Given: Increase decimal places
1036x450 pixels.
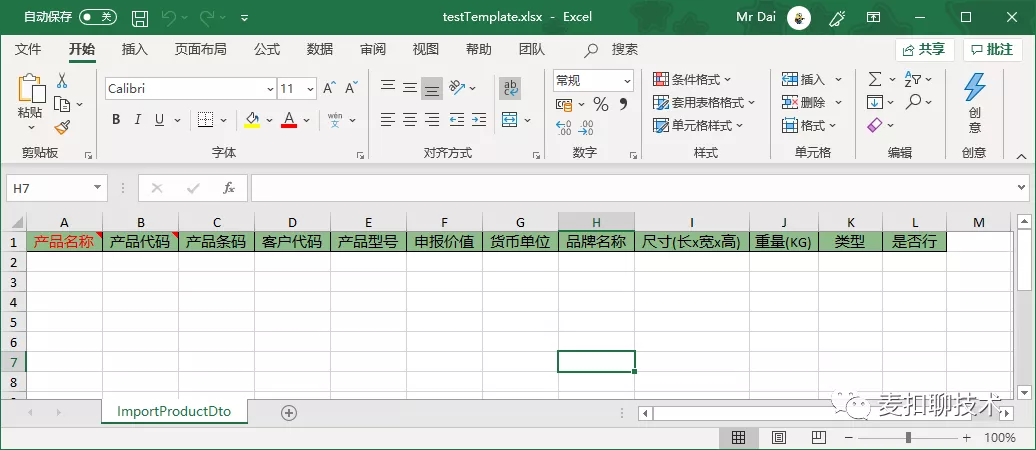Looking at the screenshot, I should (x=564, y=128).
